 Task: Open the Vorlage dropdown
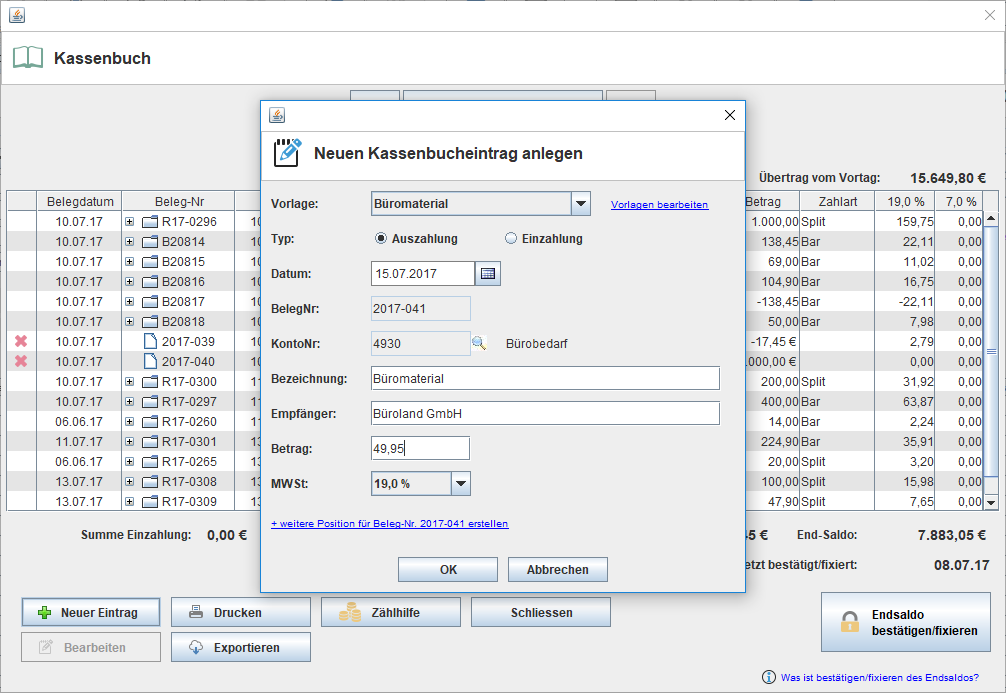click(581, 204)
